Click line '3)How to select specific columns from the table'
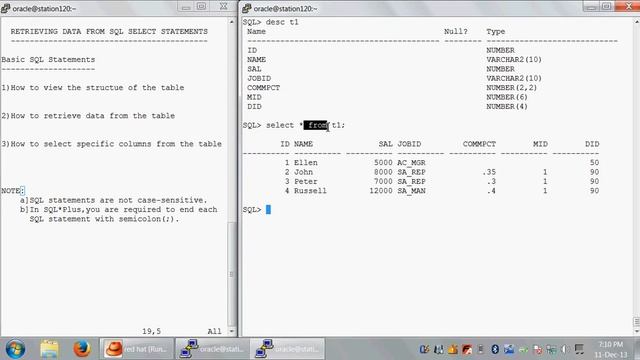The width and height of the screenshot is (640, 360). click(111, 144)
